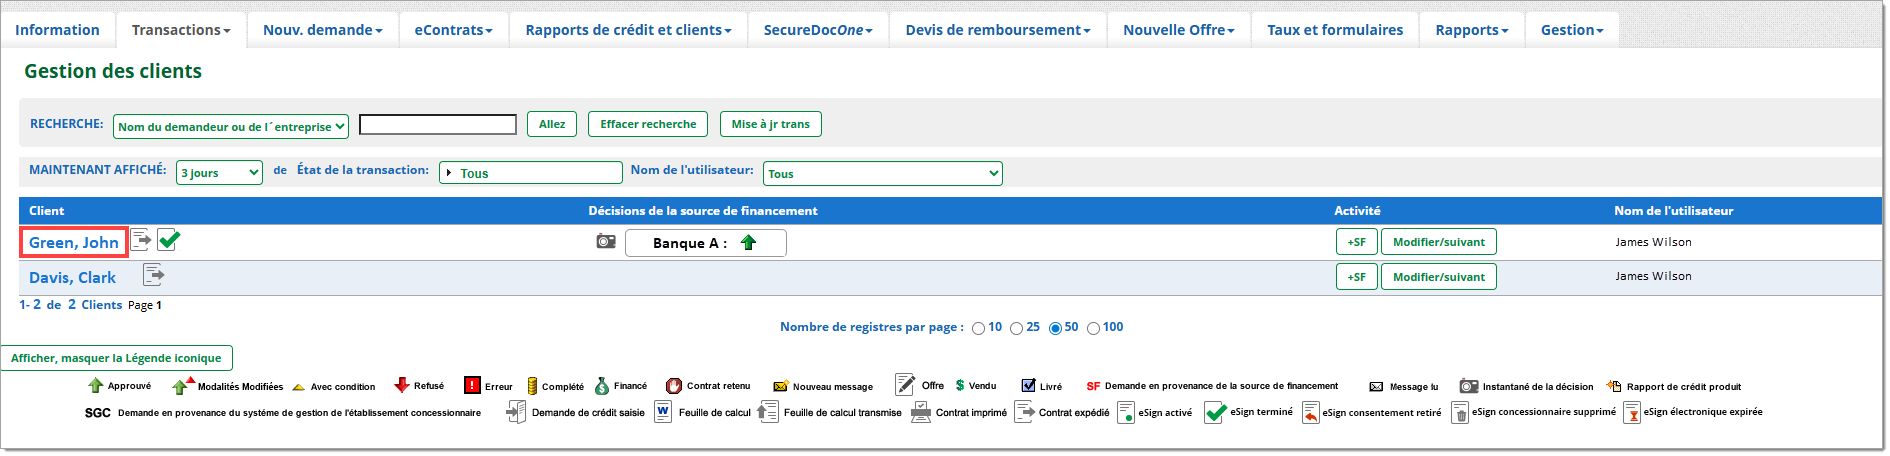Open the Taux et formulaires tab
1890x456 pixels.
coord(1334,30)
